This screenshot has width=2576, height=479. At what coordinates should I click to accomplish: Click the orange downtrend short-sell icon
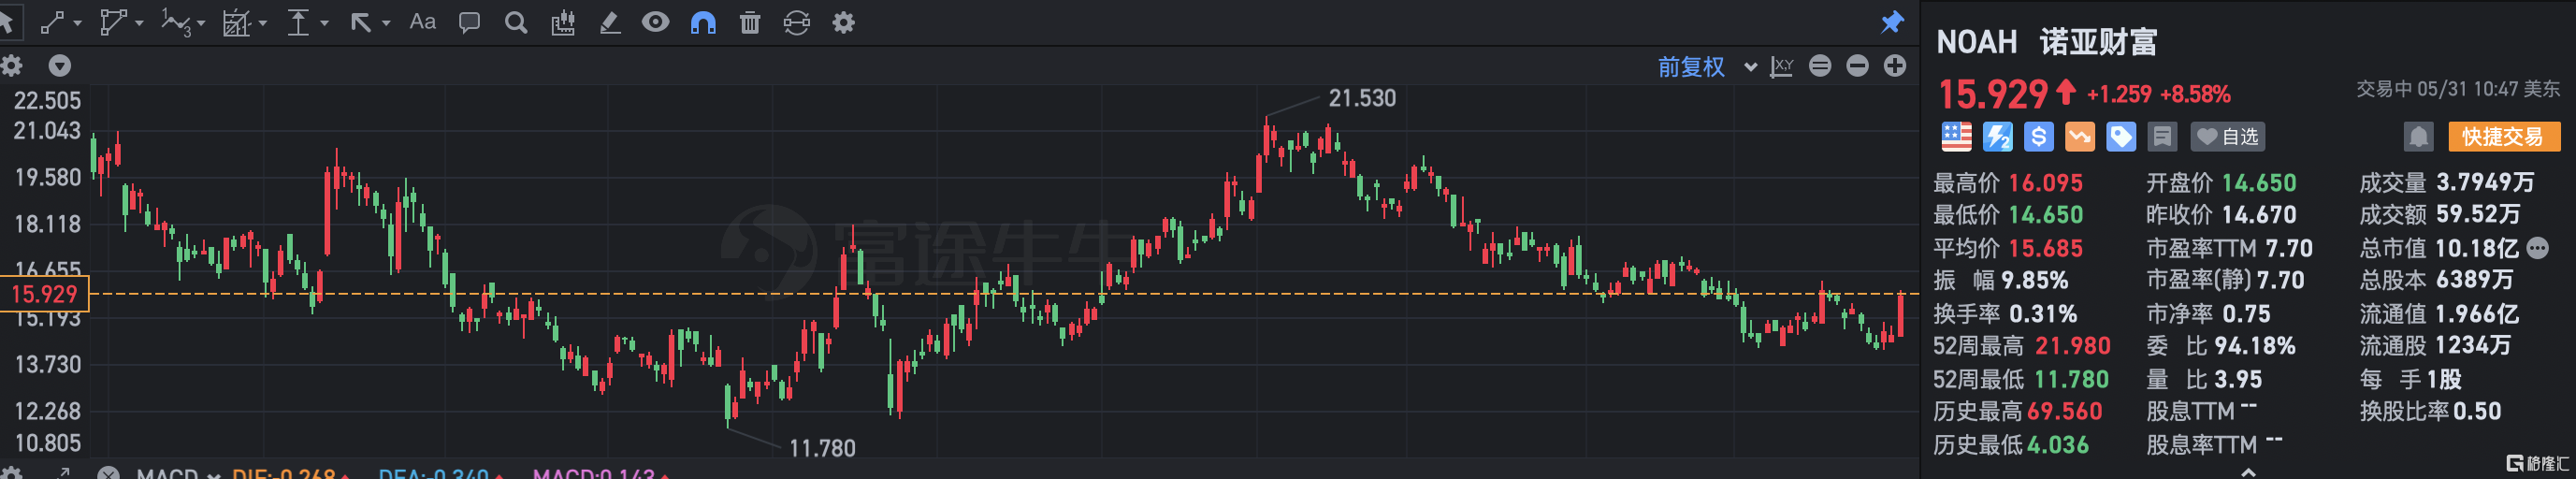pos(2080,137)
